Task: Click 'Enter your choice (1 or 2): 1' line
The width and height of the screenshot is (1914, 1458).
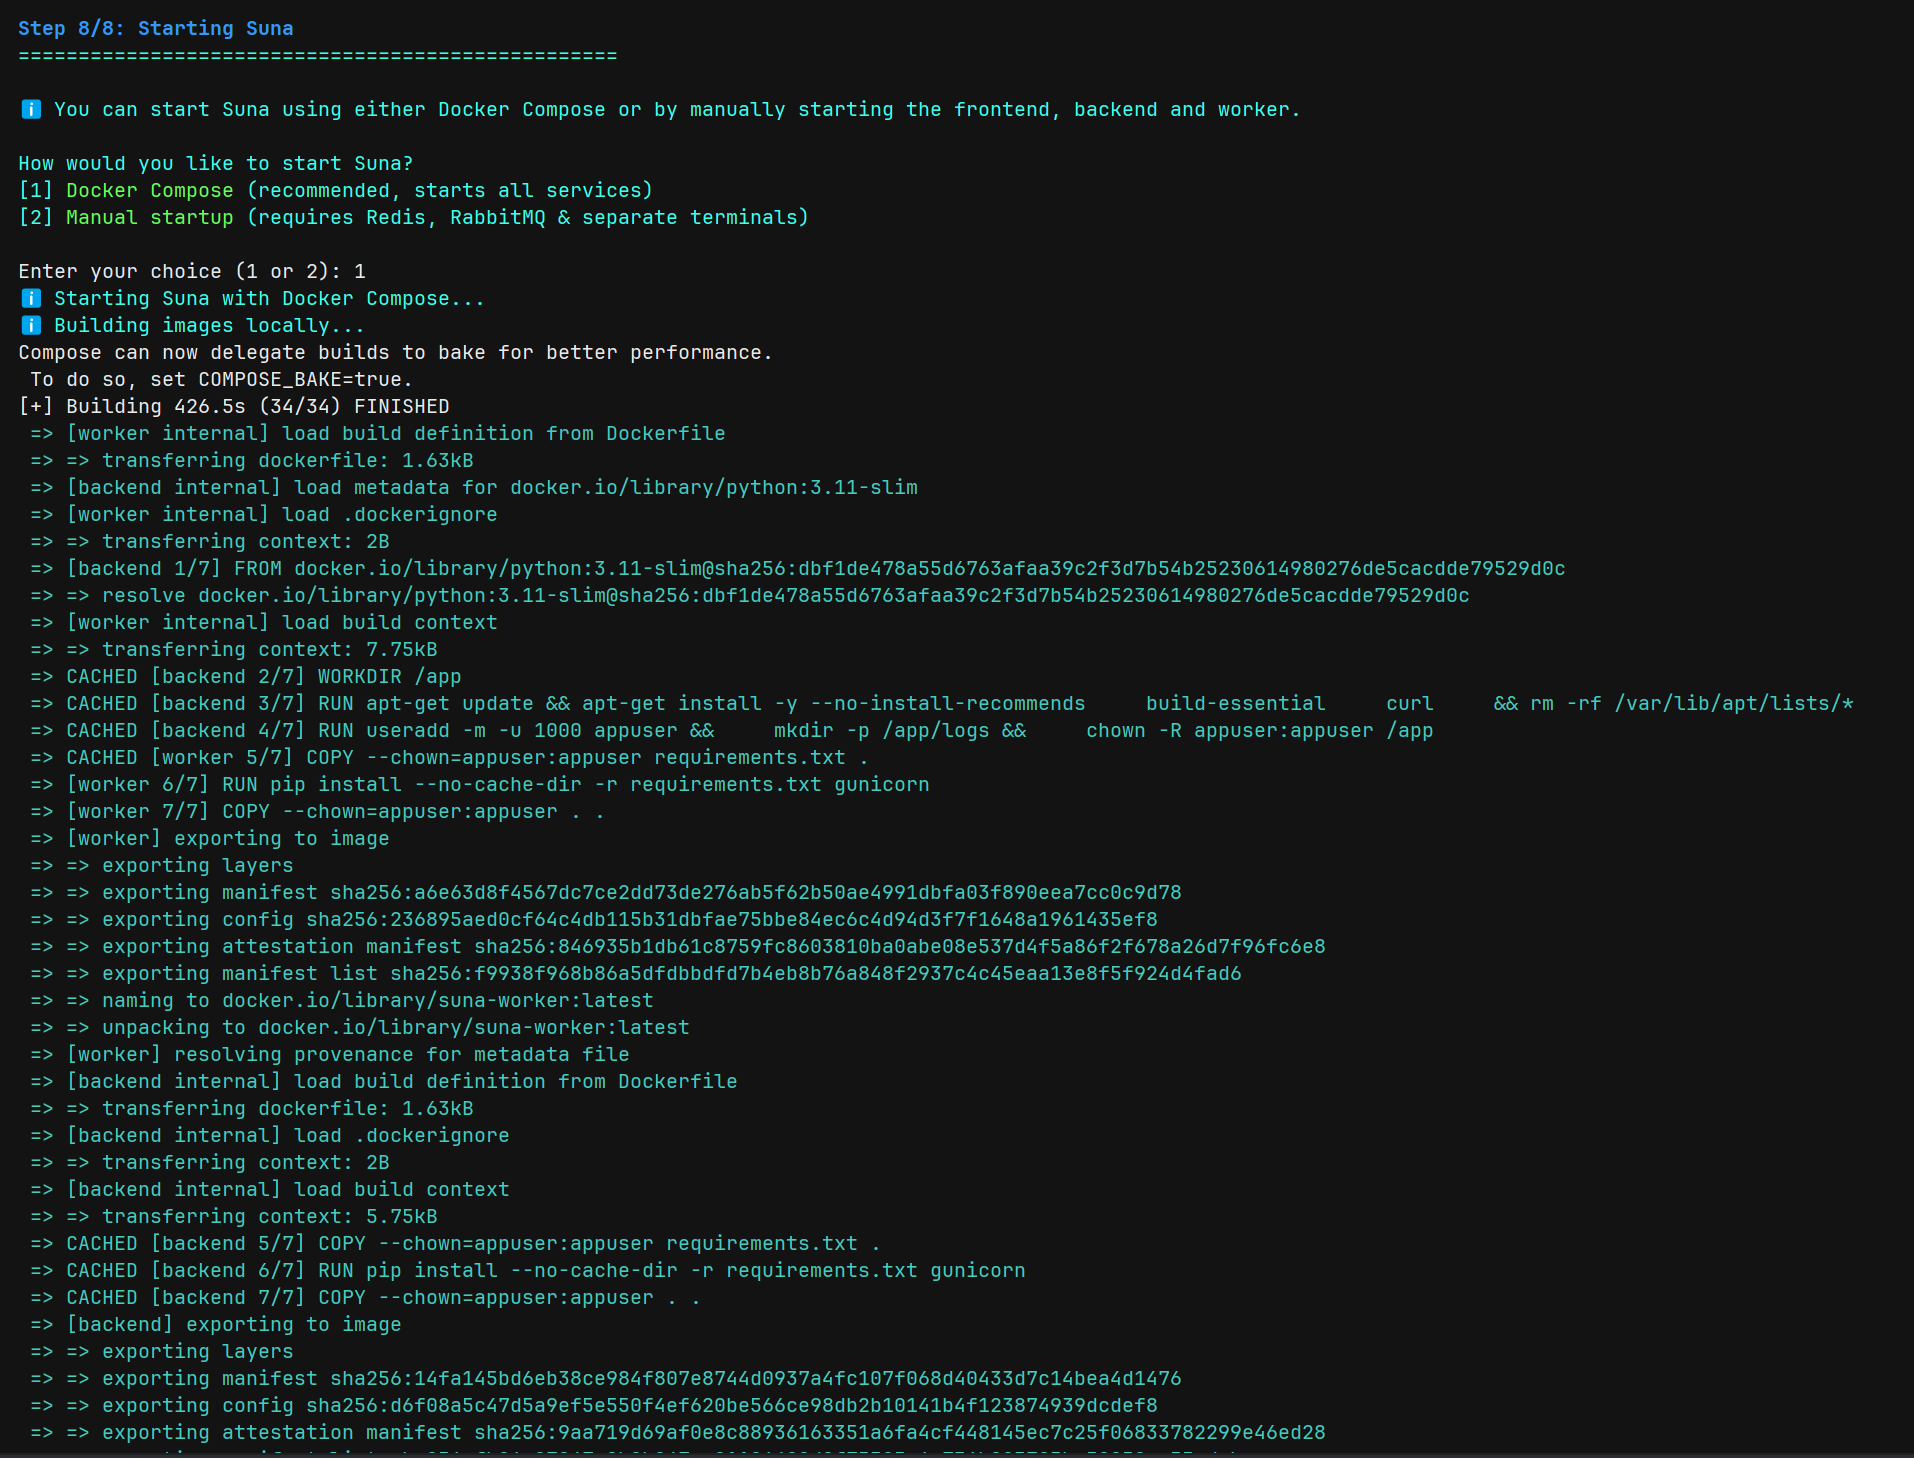Action: point(192,271)
